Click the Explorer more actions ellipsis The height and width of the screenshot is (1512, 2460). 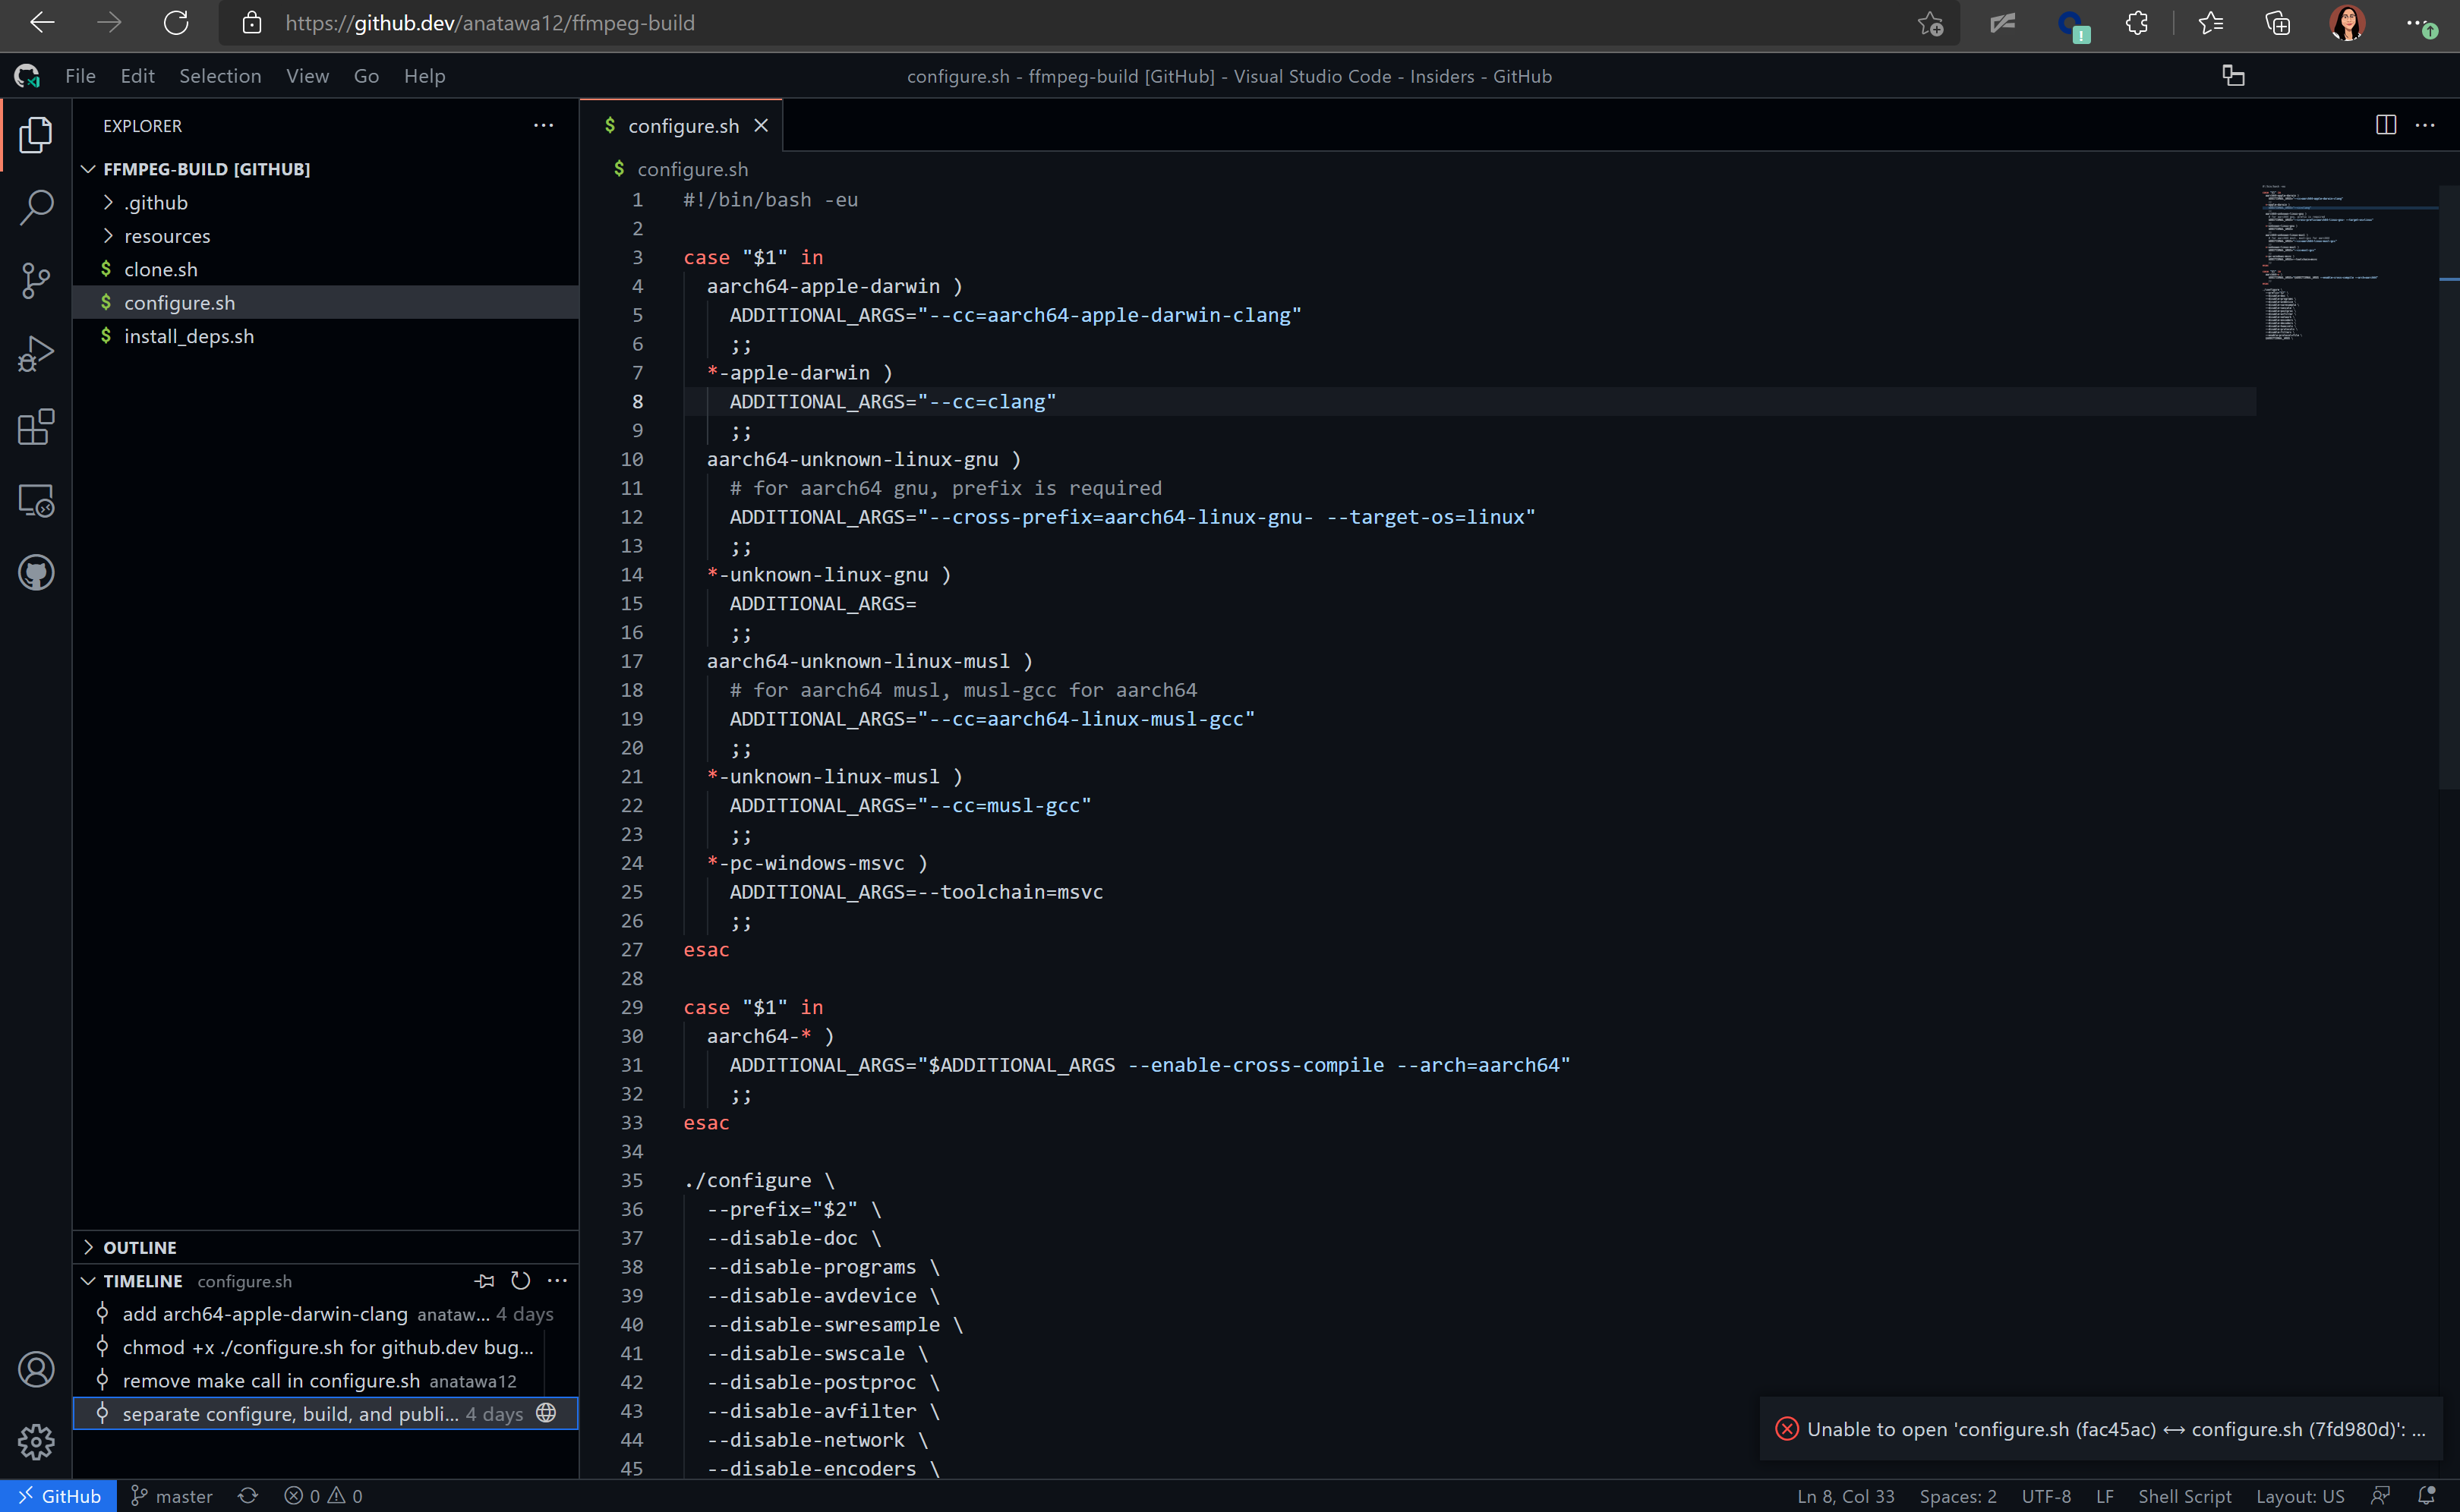(x=543, y=125)
